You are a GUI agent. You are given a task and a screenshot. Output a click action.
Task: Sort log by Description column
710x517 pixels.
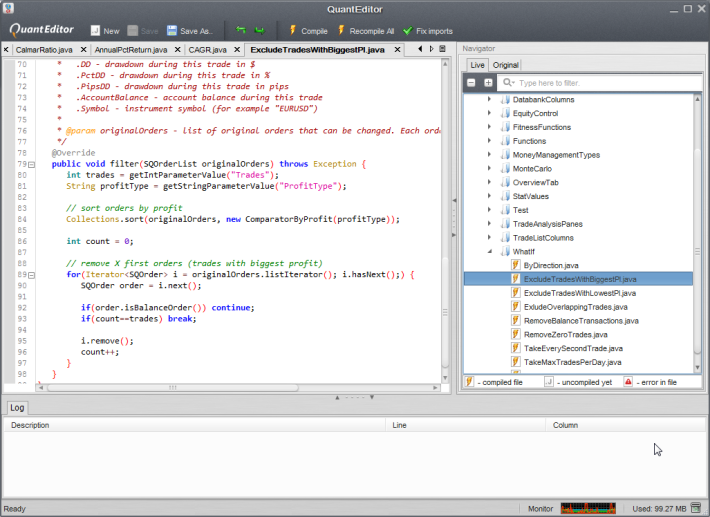pyautogui.click(x=195, y=425)
